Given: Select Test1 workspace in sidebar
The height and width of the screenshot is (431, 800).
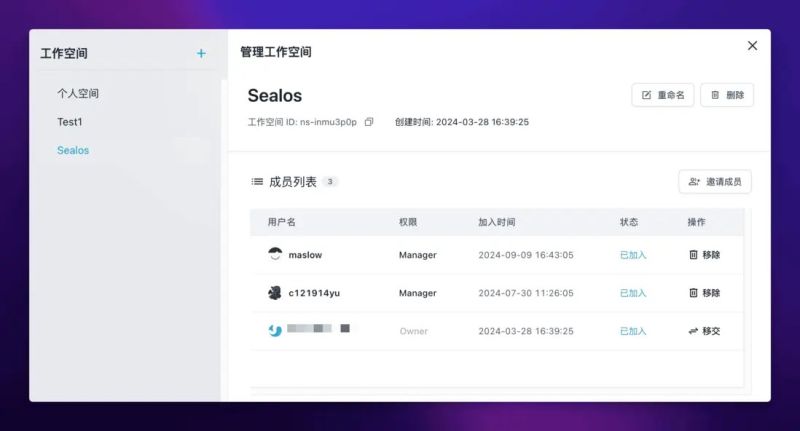Looking at the screenshot, I should pos(69,122).
